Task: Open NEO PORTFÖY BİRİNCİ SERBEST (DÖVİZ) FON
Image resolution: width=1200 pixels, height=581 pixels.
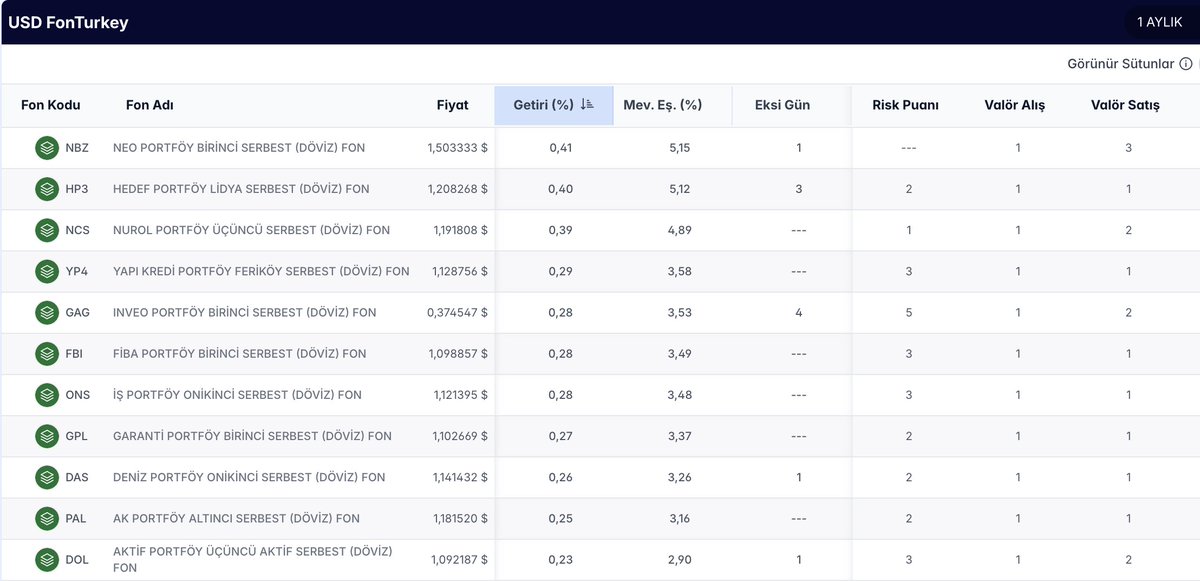Action: 239,148
